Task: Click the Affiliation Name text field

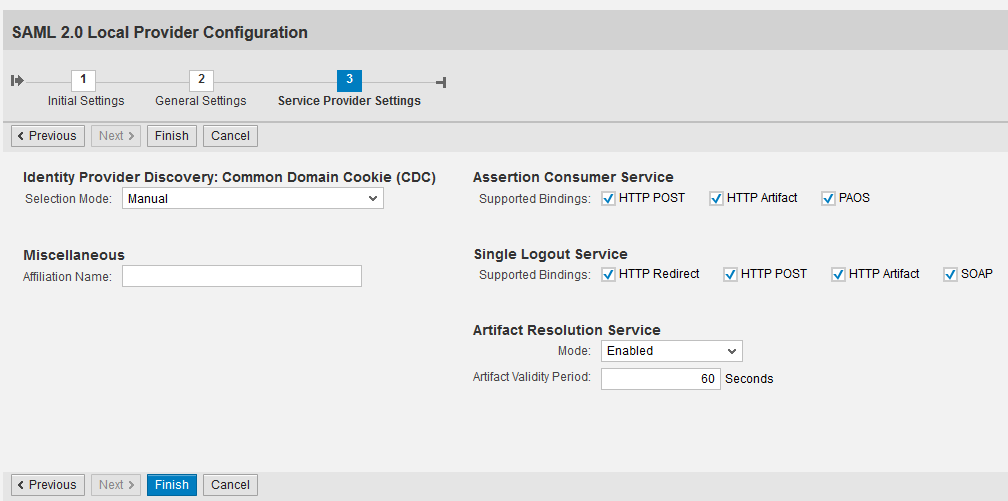Action: 242,276
